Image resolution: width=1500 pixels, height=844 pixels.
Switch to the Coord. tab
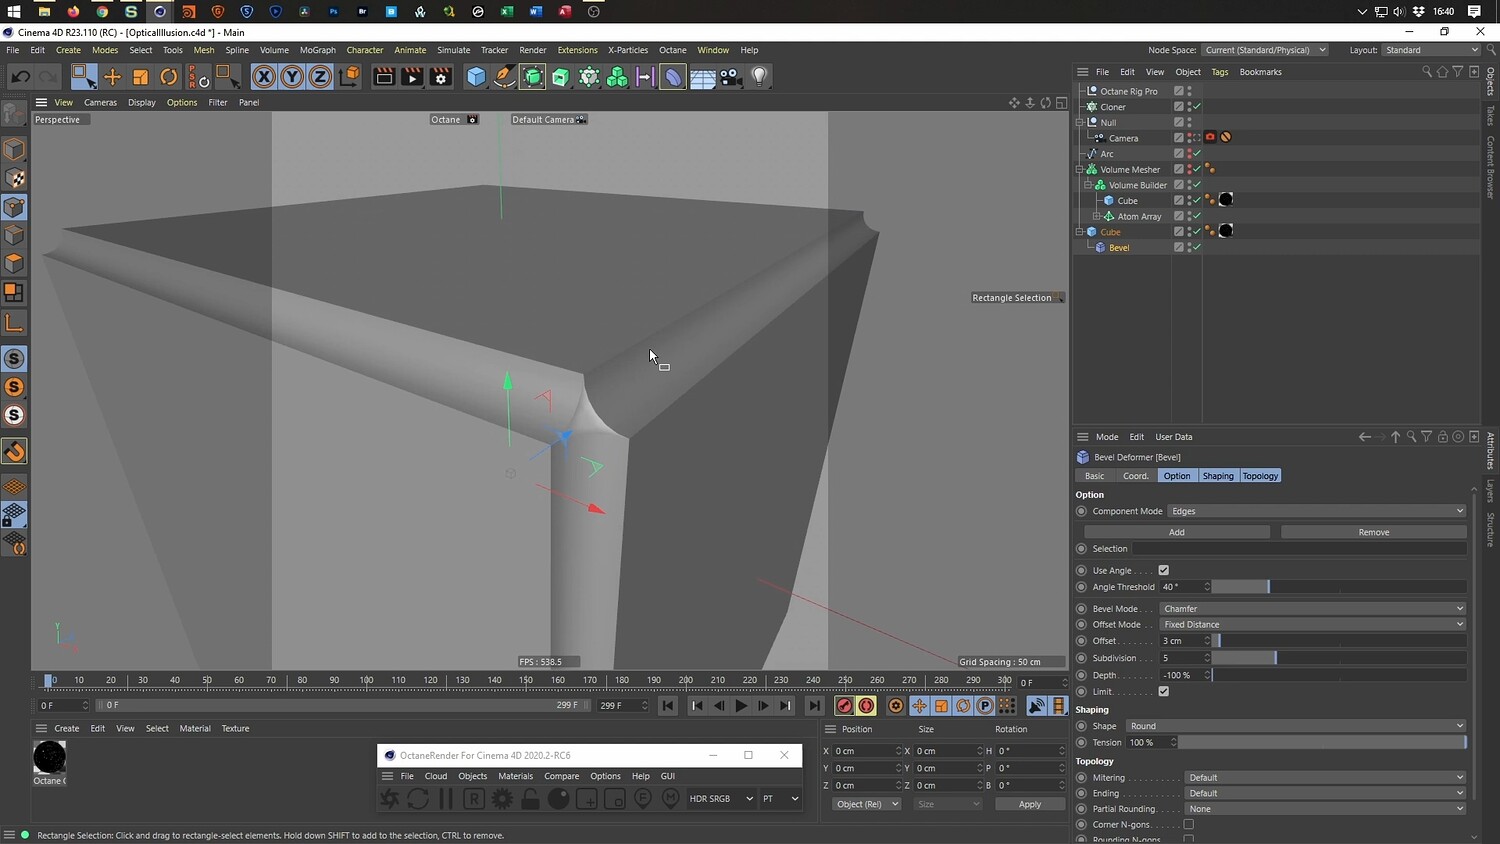(1136, 476)
